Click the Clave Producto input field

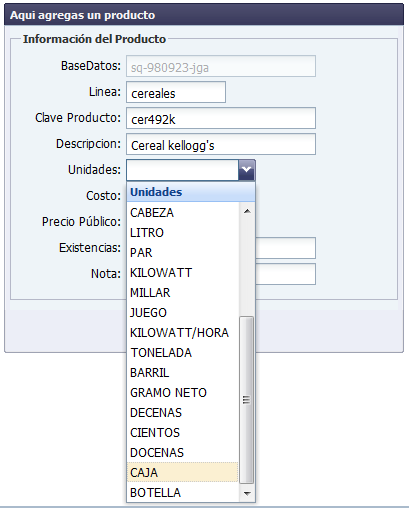[221, 118]
